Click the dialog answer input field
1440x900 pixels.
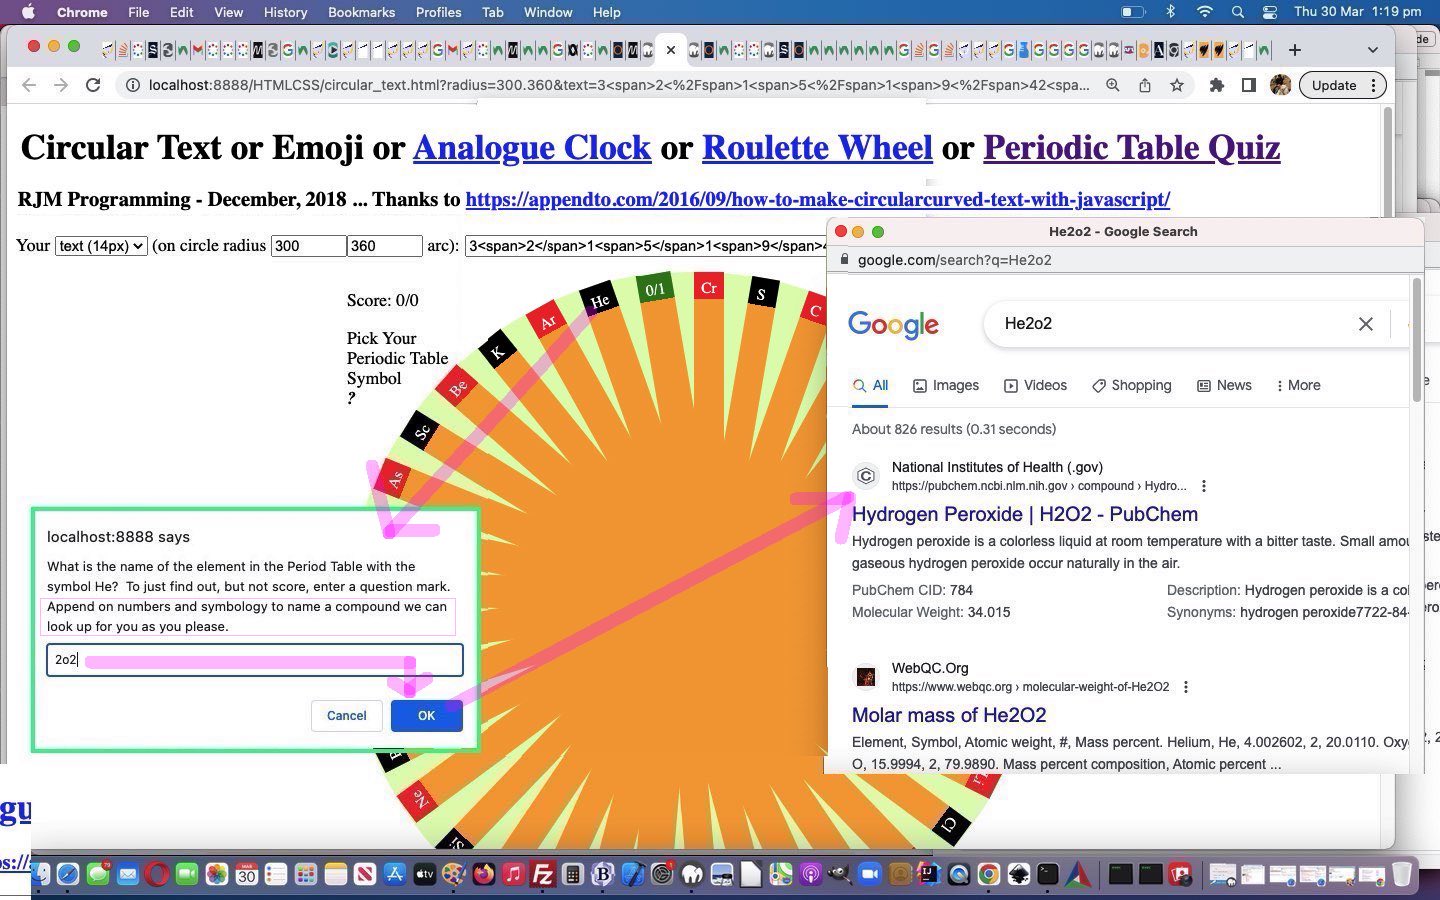click(255, 660)
